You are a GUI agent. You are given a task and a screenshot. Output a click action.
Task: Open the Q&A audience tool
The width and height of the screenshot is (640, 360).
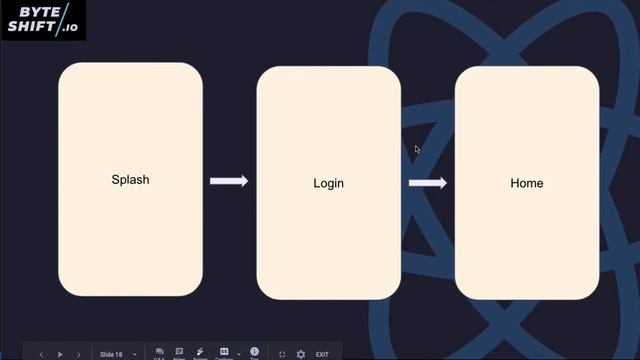click(159, 353)
